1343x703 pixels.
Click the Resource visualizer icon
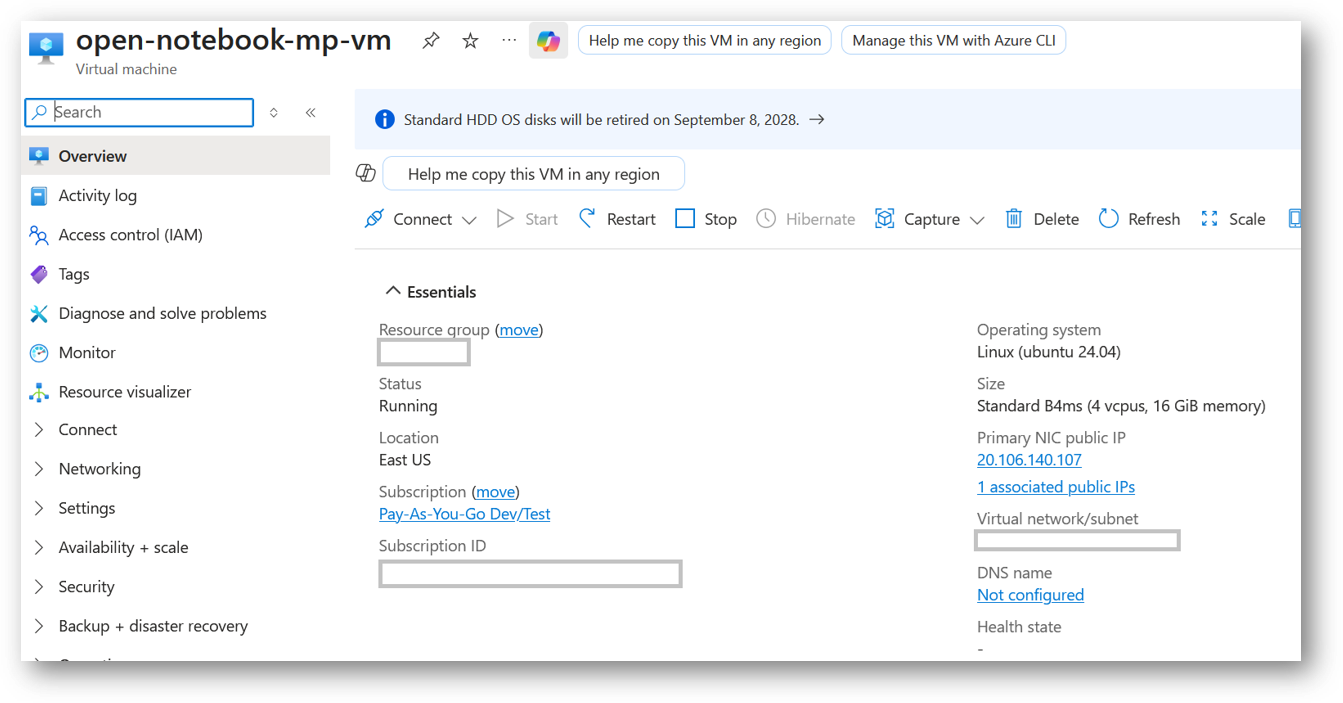39,392
